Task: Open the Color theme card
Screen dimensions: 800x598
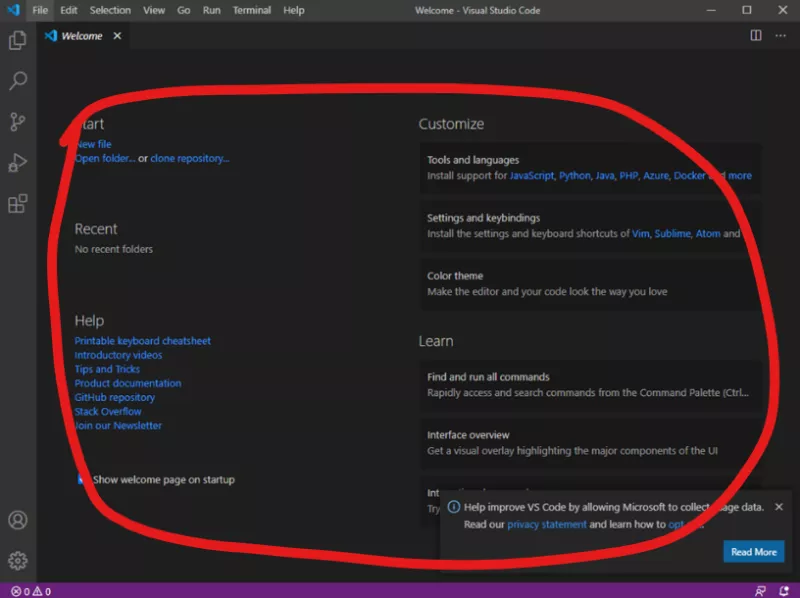Action: 590,284
